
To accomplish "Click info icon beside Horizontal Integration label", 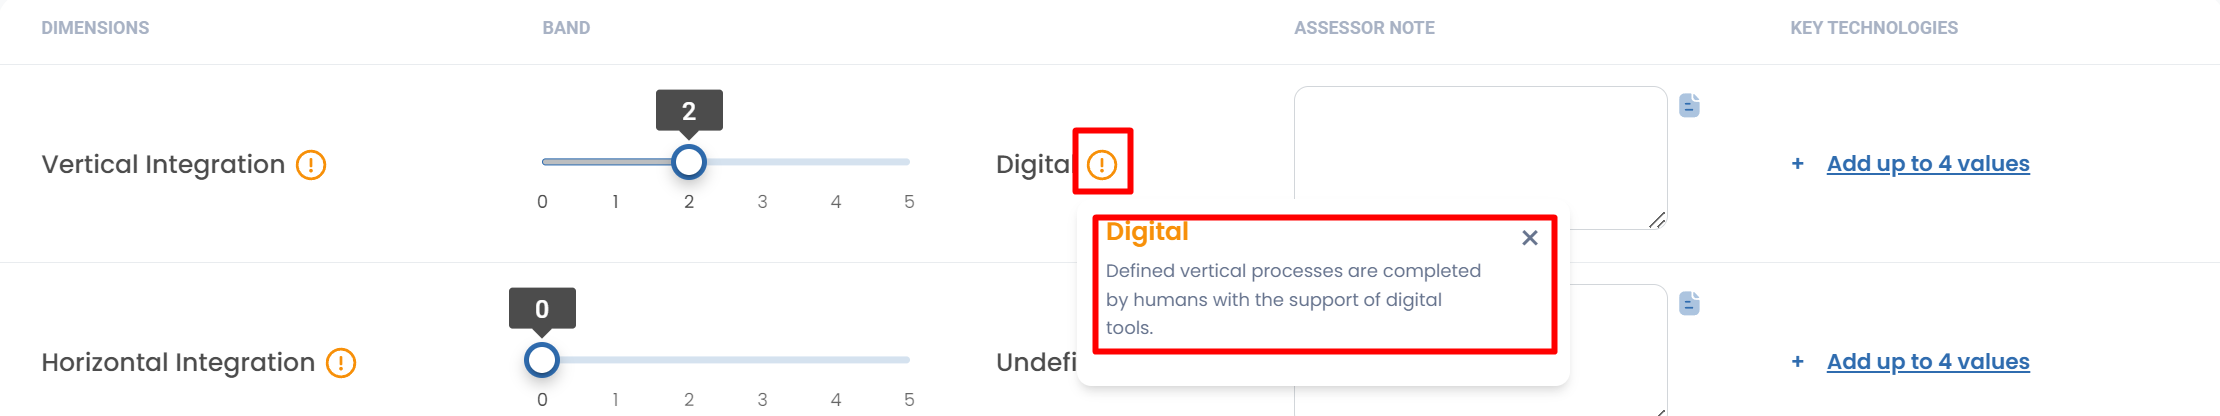I will [341, 362].
